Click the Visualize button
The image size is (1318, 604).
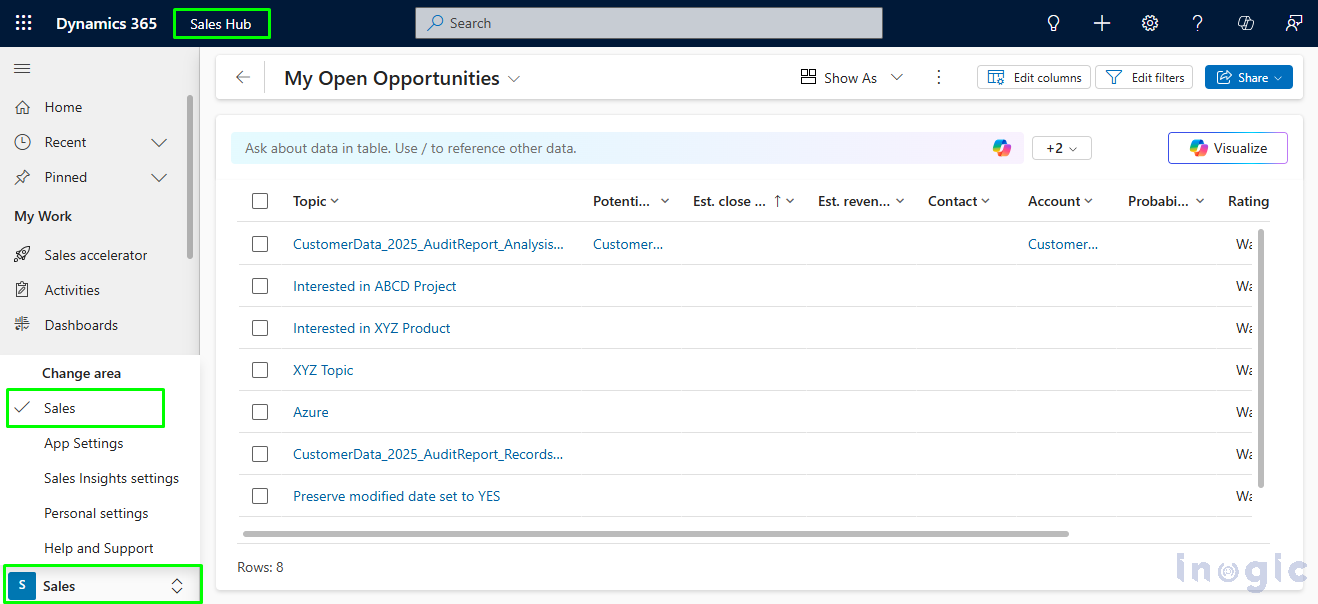[x=1228, y=148]
